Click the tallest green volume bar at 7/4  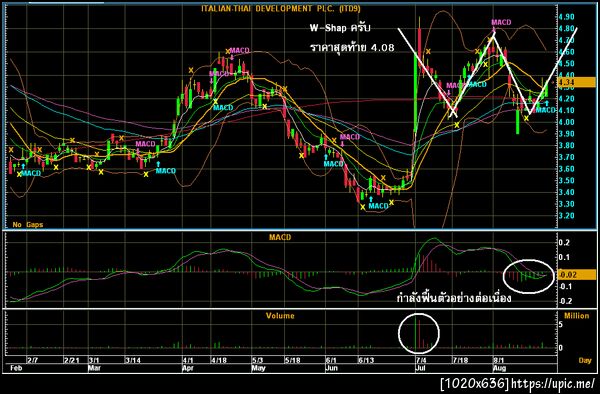[416, 333]
